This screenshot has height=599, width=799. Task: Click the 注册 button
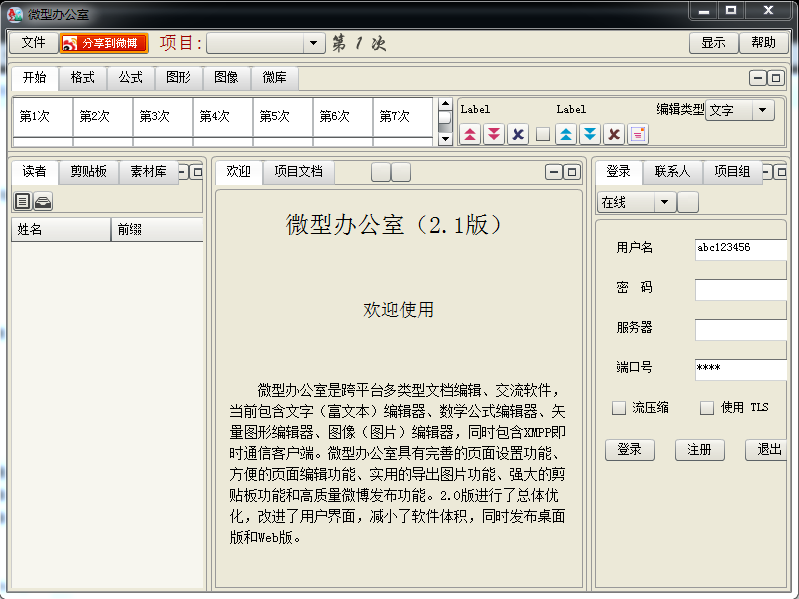coord(699,450)
